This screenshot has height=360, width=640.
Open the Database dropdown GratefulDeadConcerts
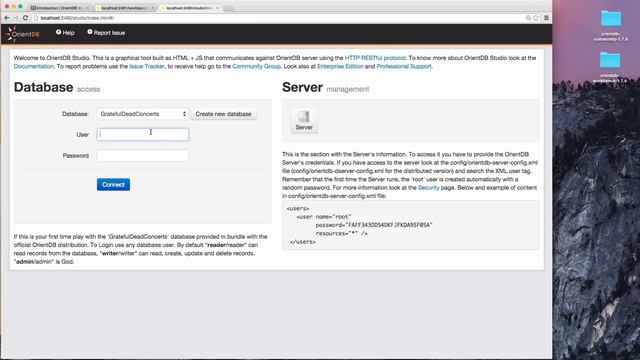(x=142, y=114)
